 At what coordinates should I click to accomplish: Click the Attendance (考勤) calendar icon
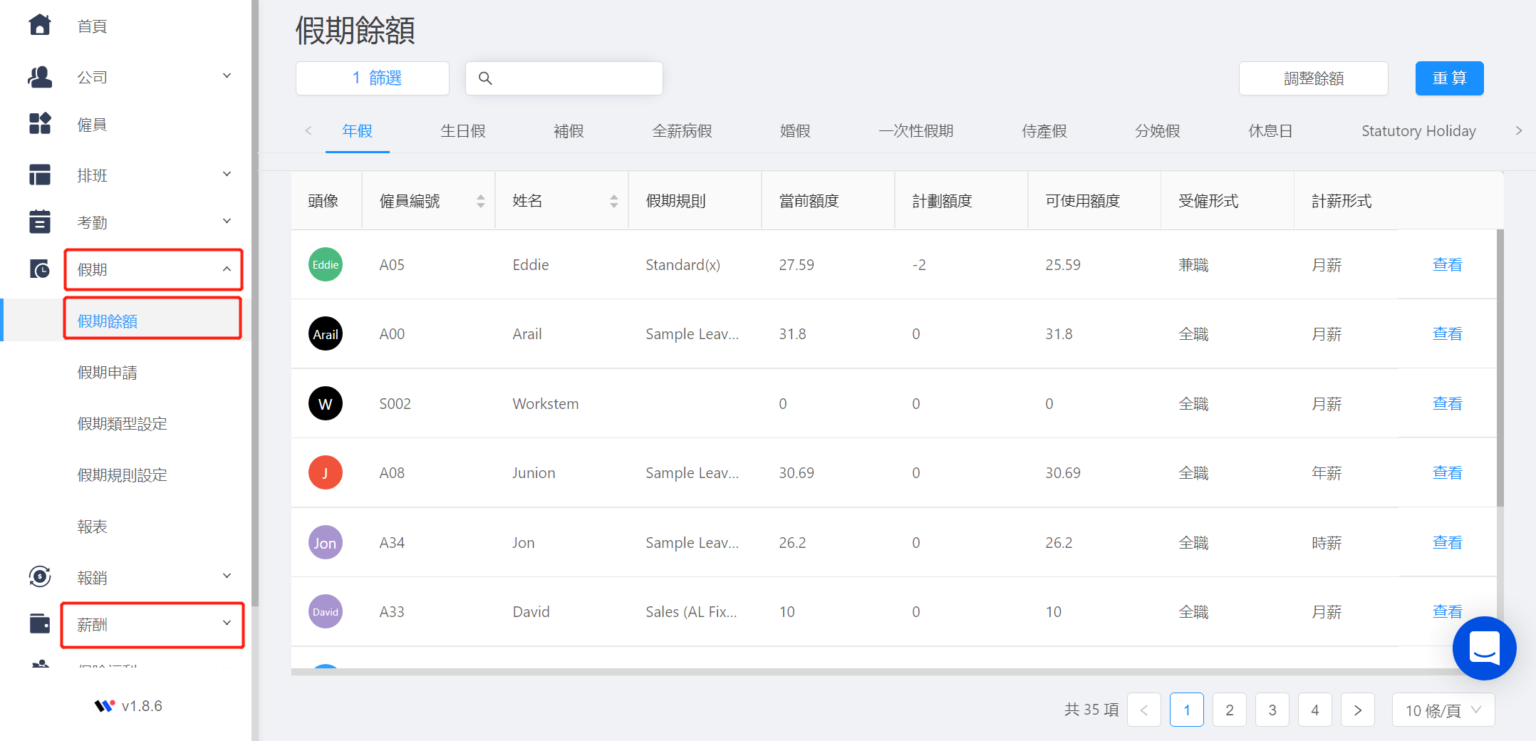tap(39, 222)
